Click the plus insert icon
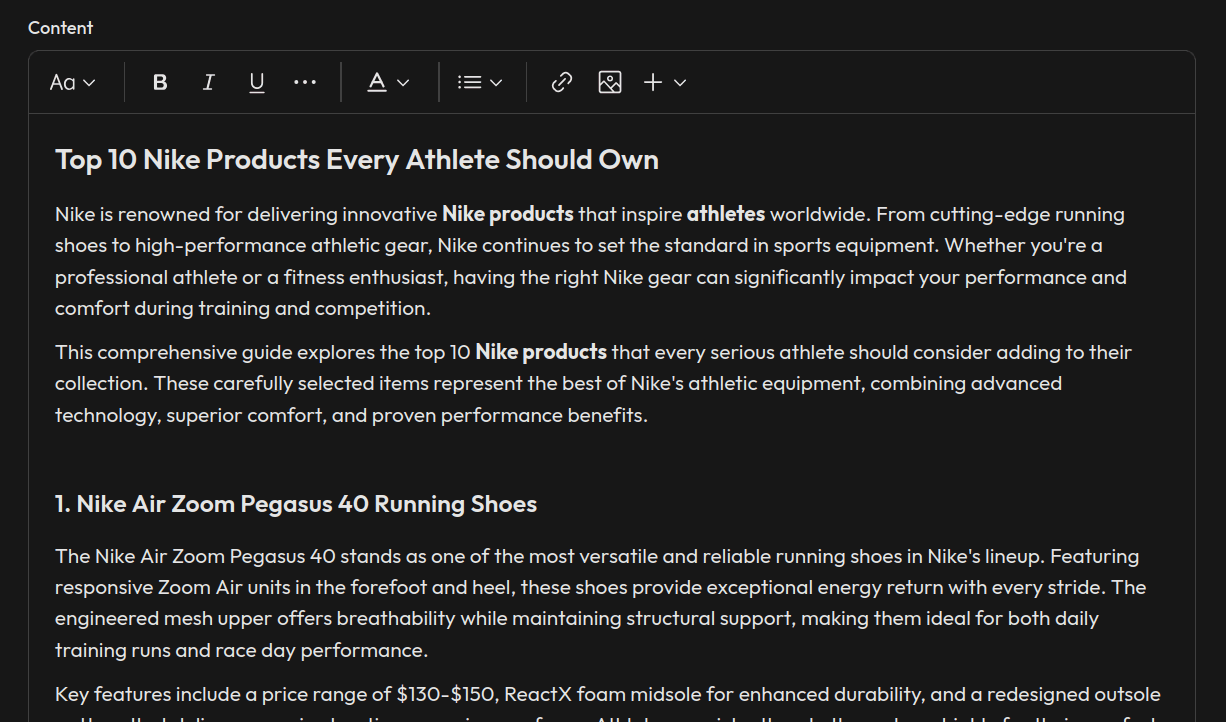1226x722 pixels. click(653, 82)
